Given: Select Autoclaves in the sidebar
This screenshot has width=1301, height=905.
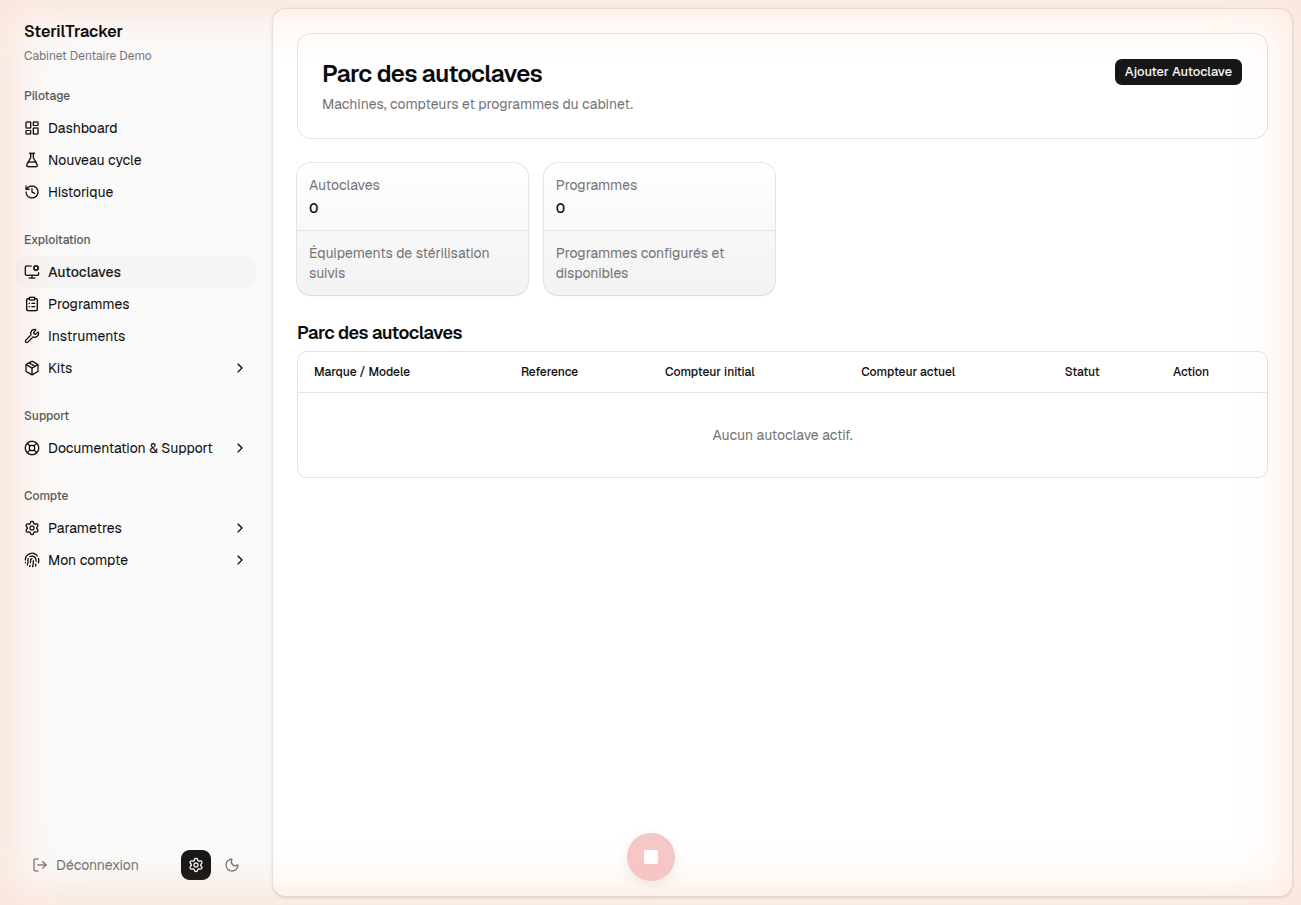Looking at the screenshot, I should pyautogui.click(x=136, y=272).
